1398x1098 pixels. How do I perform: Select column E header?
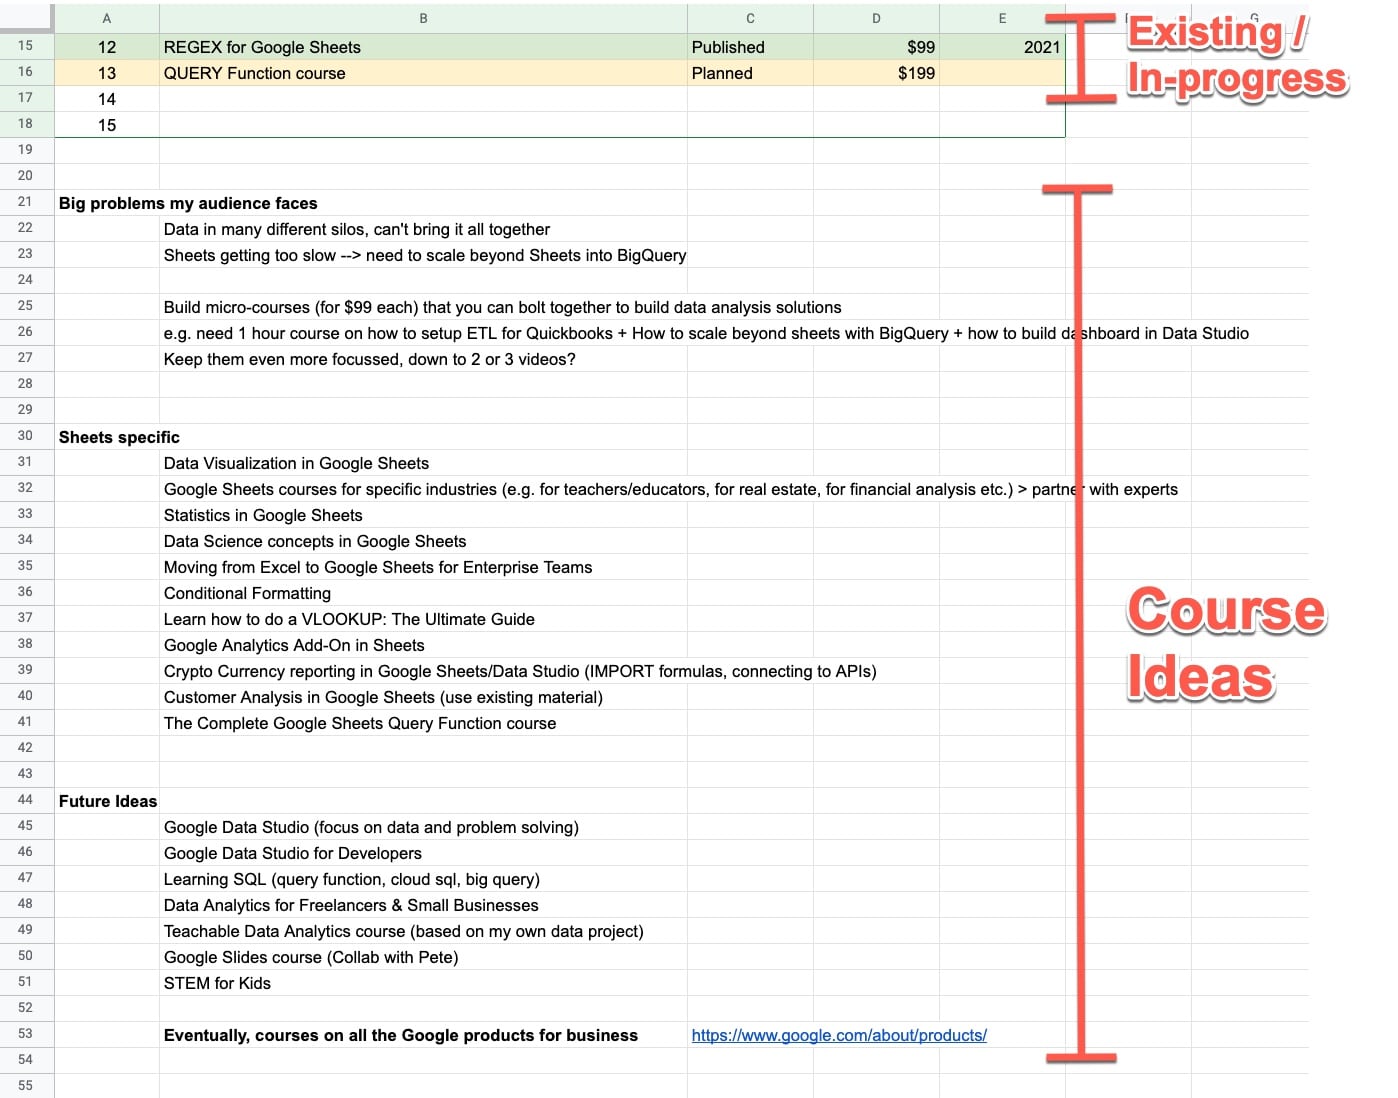pyautogui.click(x=1002, y=18)
